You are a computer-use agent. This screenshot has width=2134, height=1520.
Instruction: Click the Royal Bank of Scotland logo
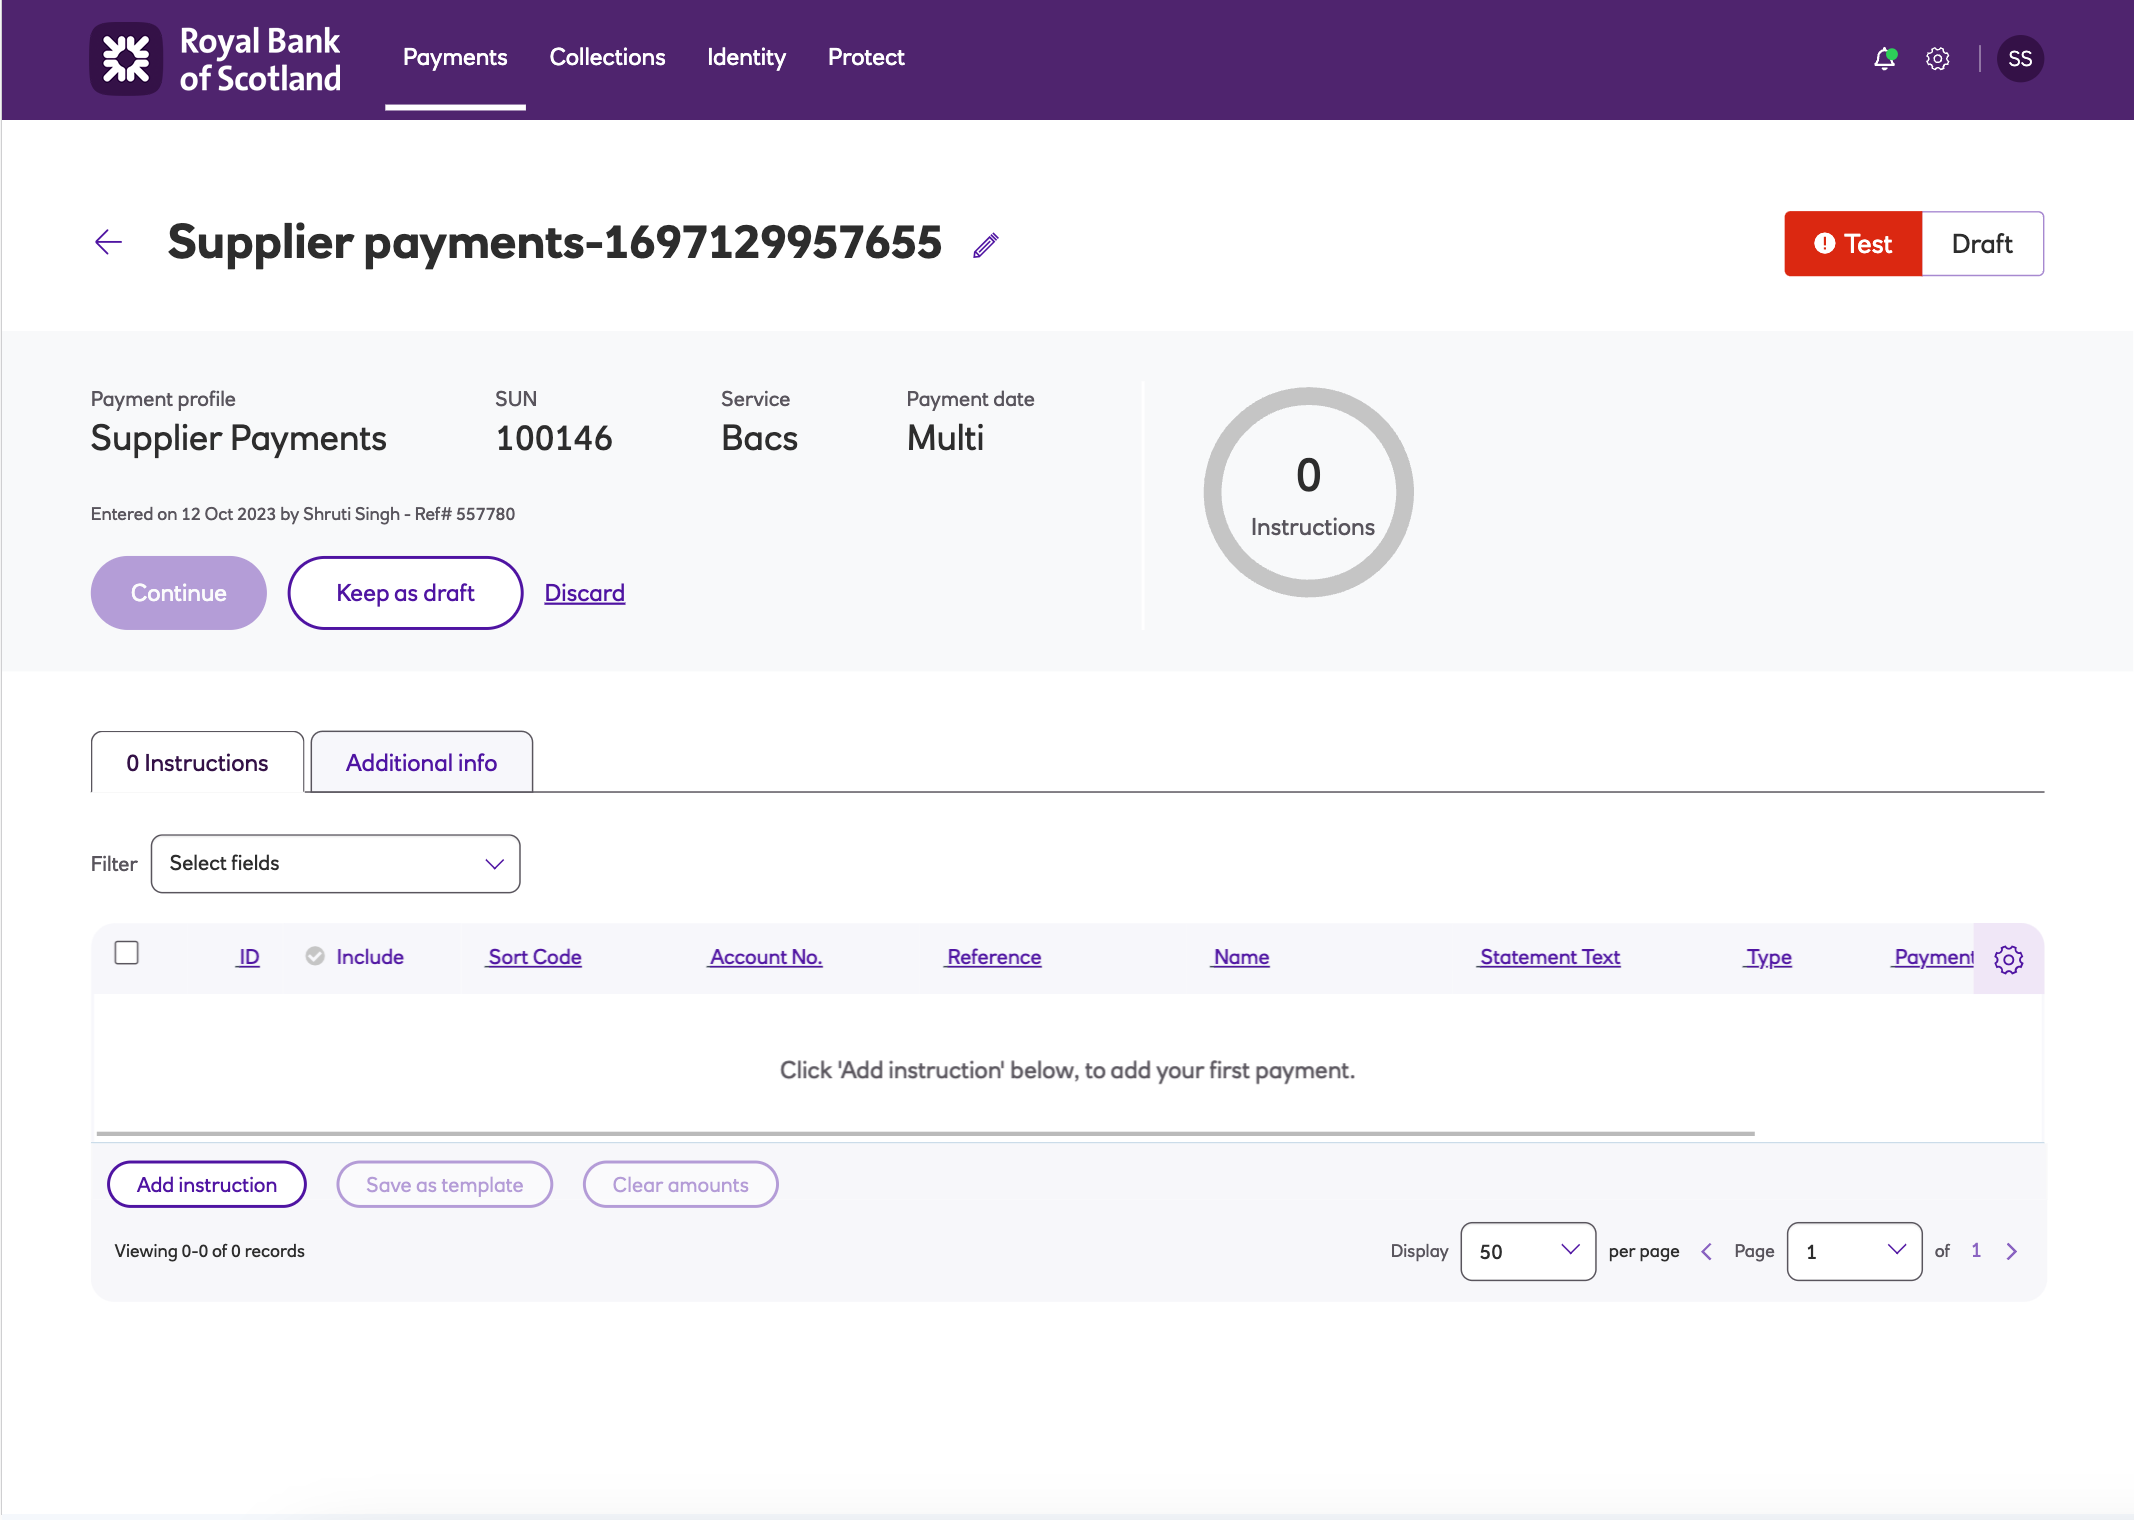coord(216,59)
